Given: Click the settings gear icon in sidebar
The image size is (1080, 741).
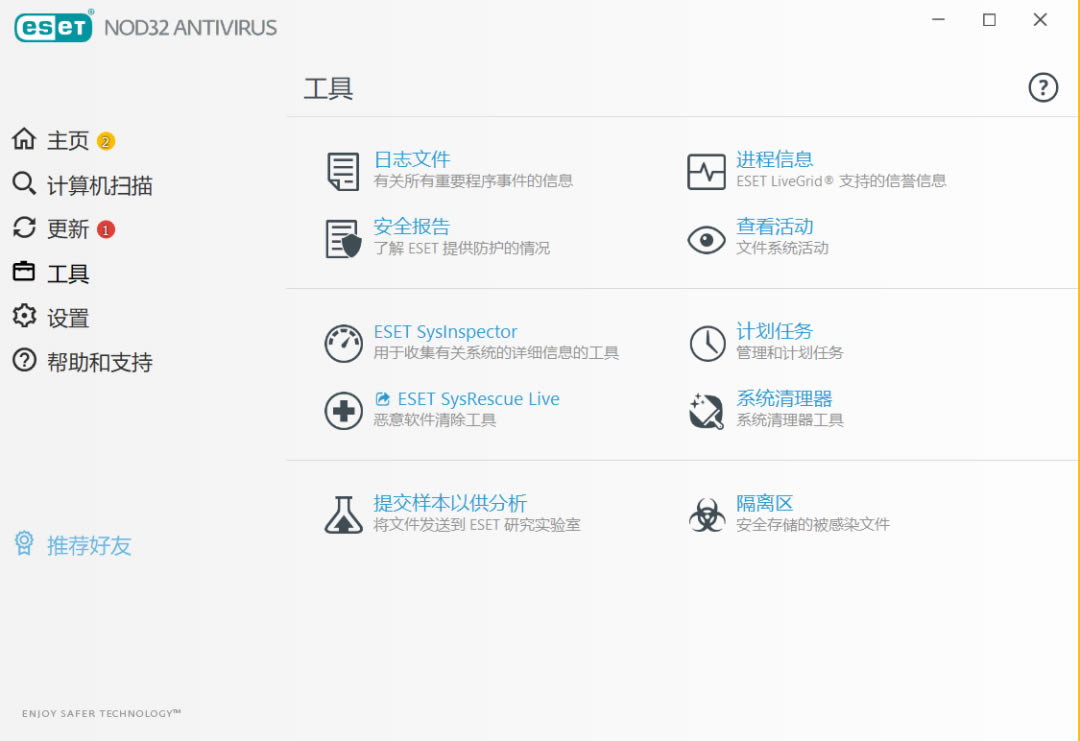Looking at the screenshot, I should click(x=24, y=316).
